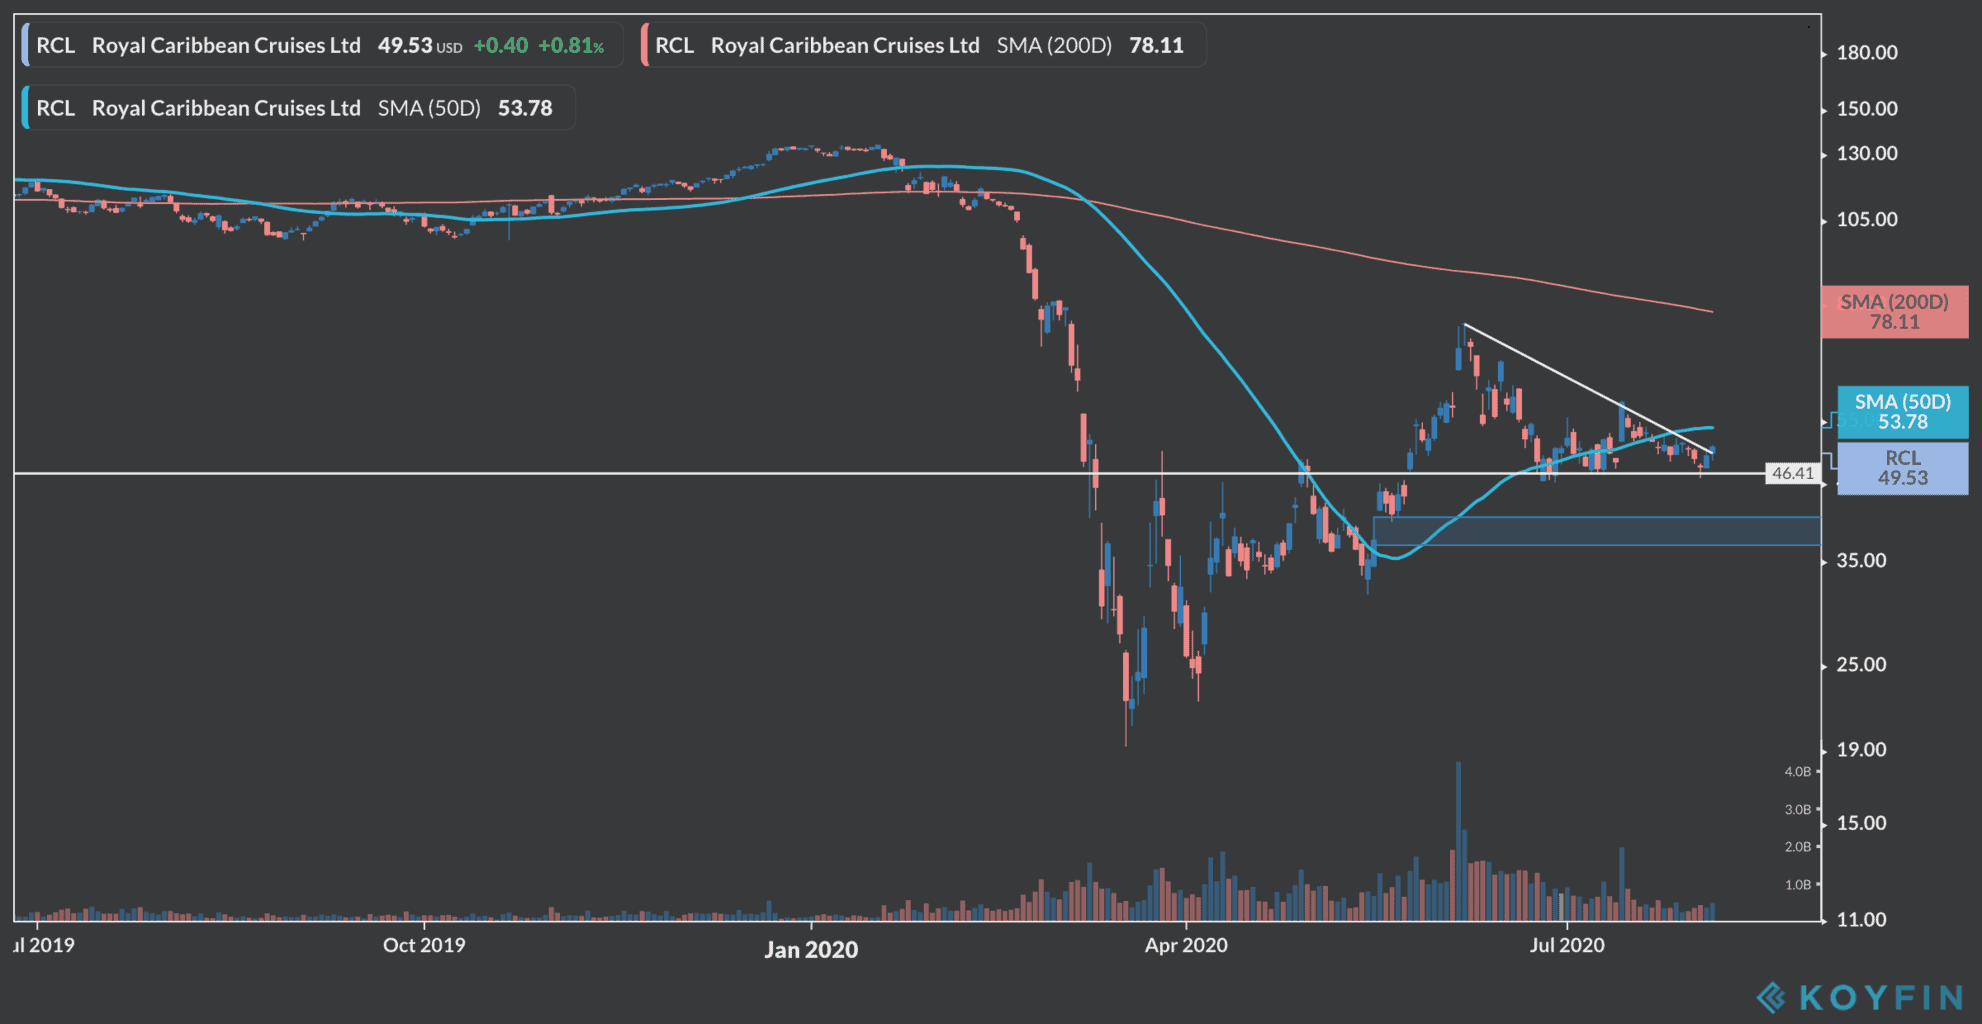The width and height of the screenshot is (1982, 1024).
Task: Click the blue RCL price legend color bar
Action: [x=25, y=46]
